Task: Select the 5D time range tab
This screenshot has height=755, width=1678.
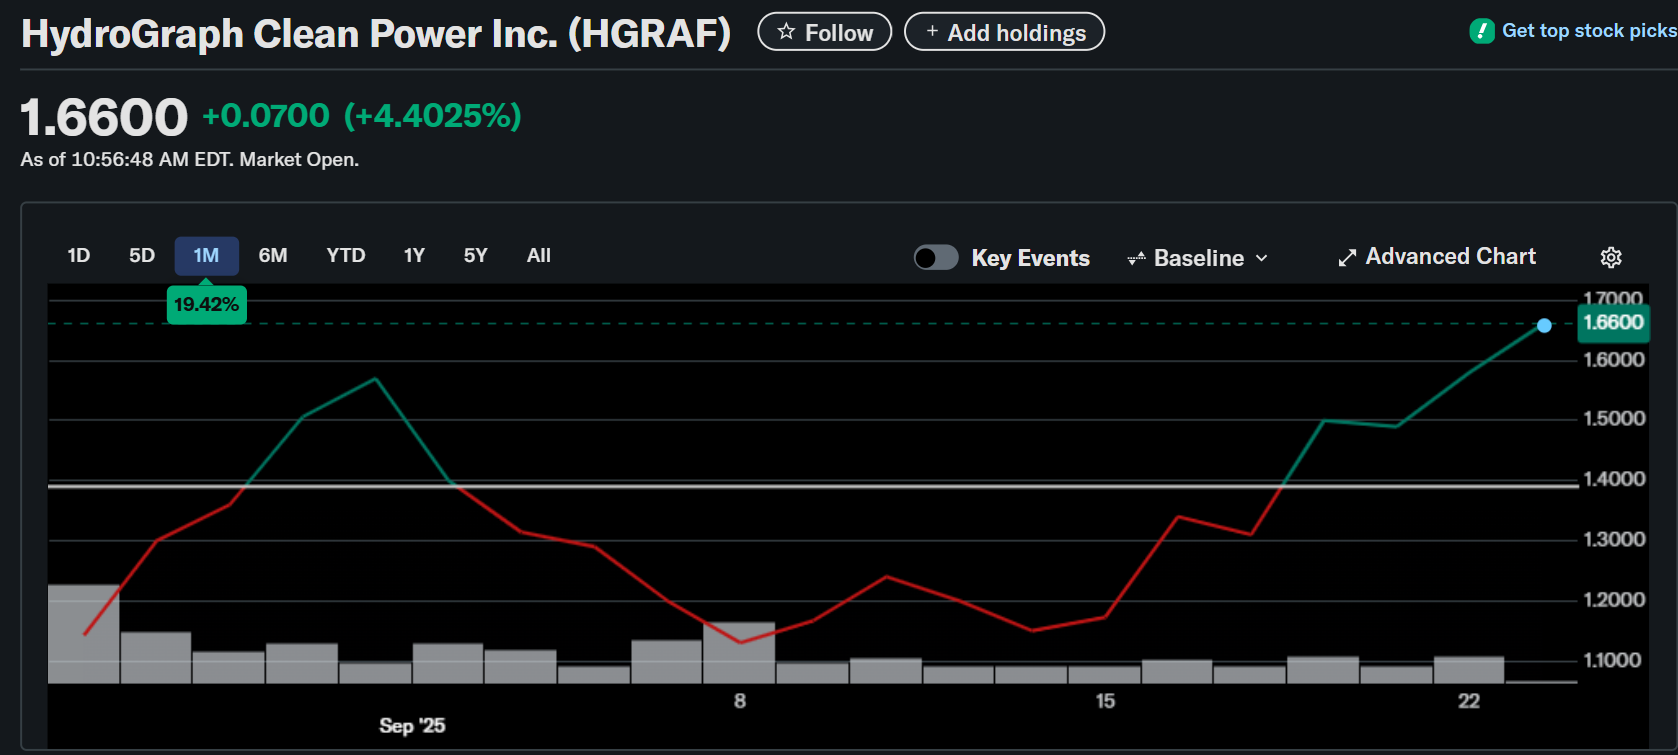Action: coord(142,256)
